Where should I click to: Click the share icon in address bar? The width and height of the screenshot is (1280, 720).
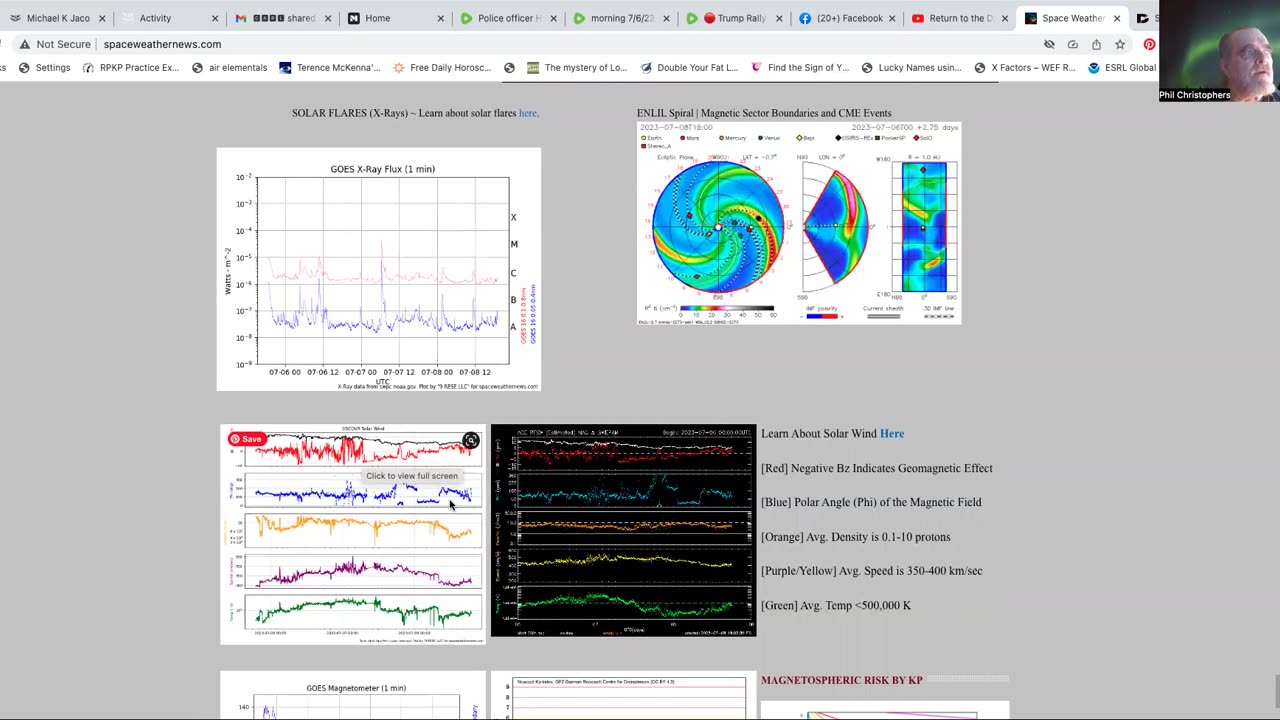1096,44
